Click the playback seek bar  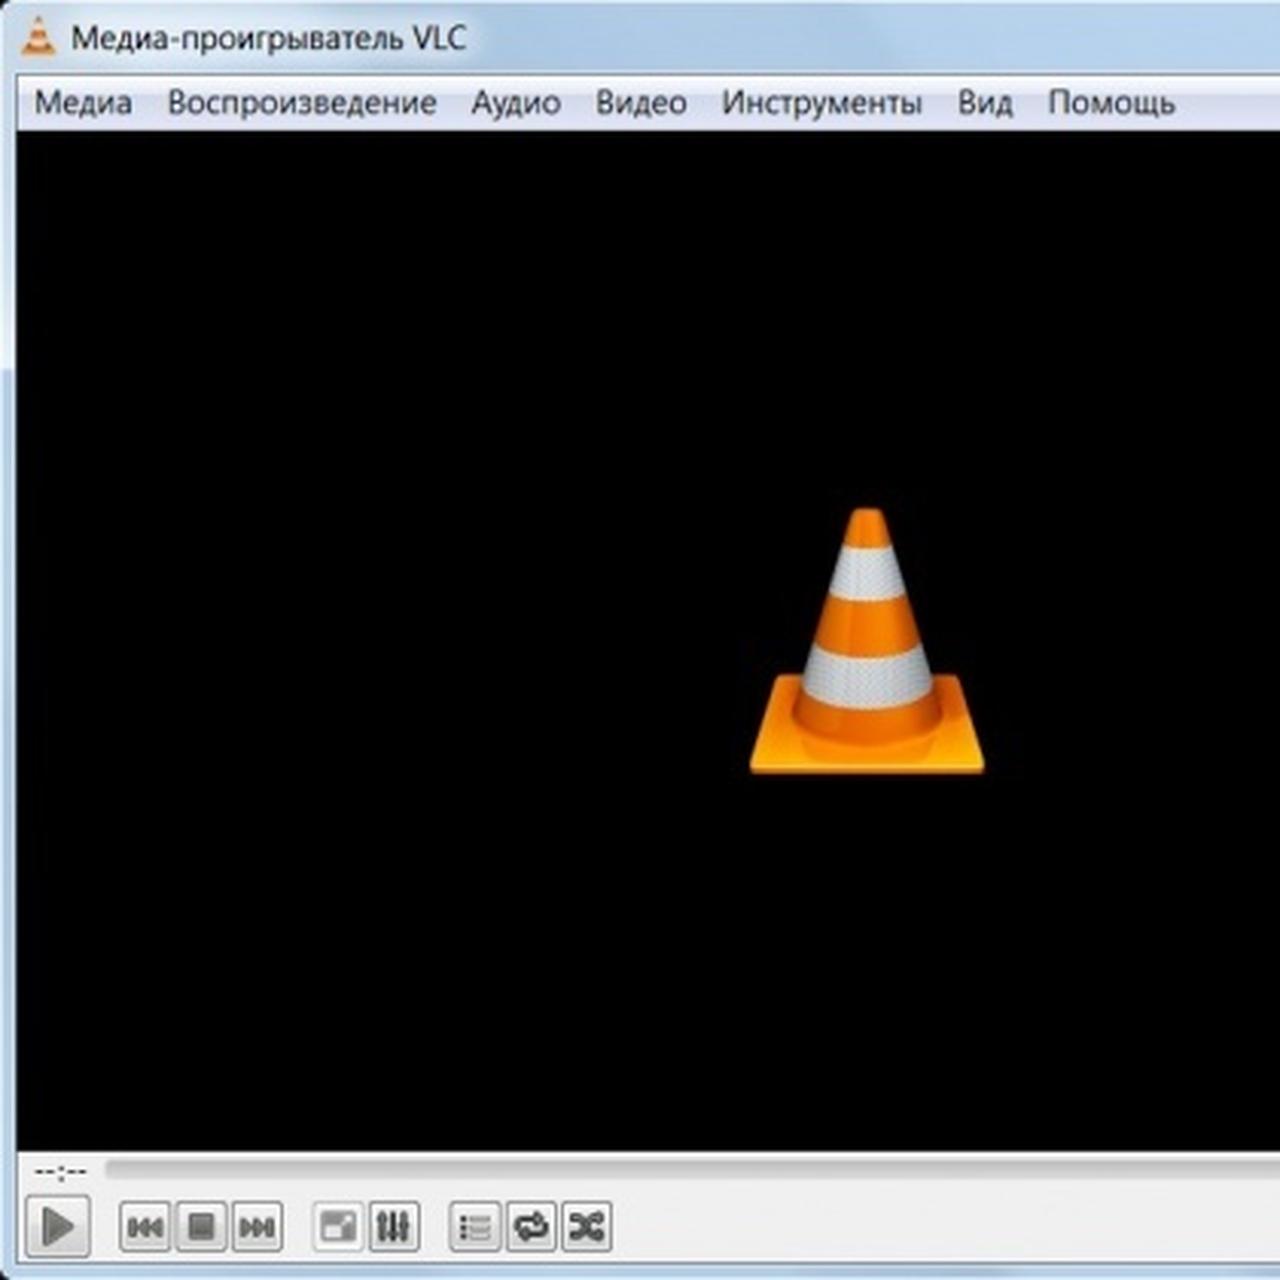pos(692,1168)
